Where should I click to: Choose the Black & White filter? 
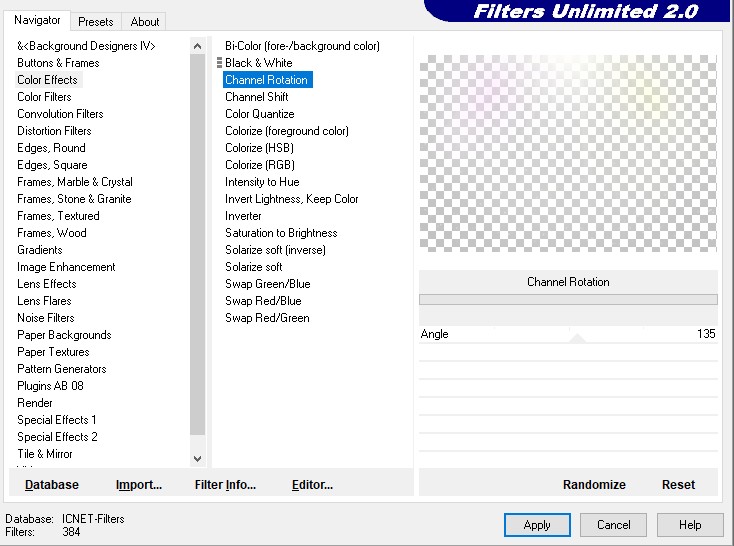coord(259,63)
